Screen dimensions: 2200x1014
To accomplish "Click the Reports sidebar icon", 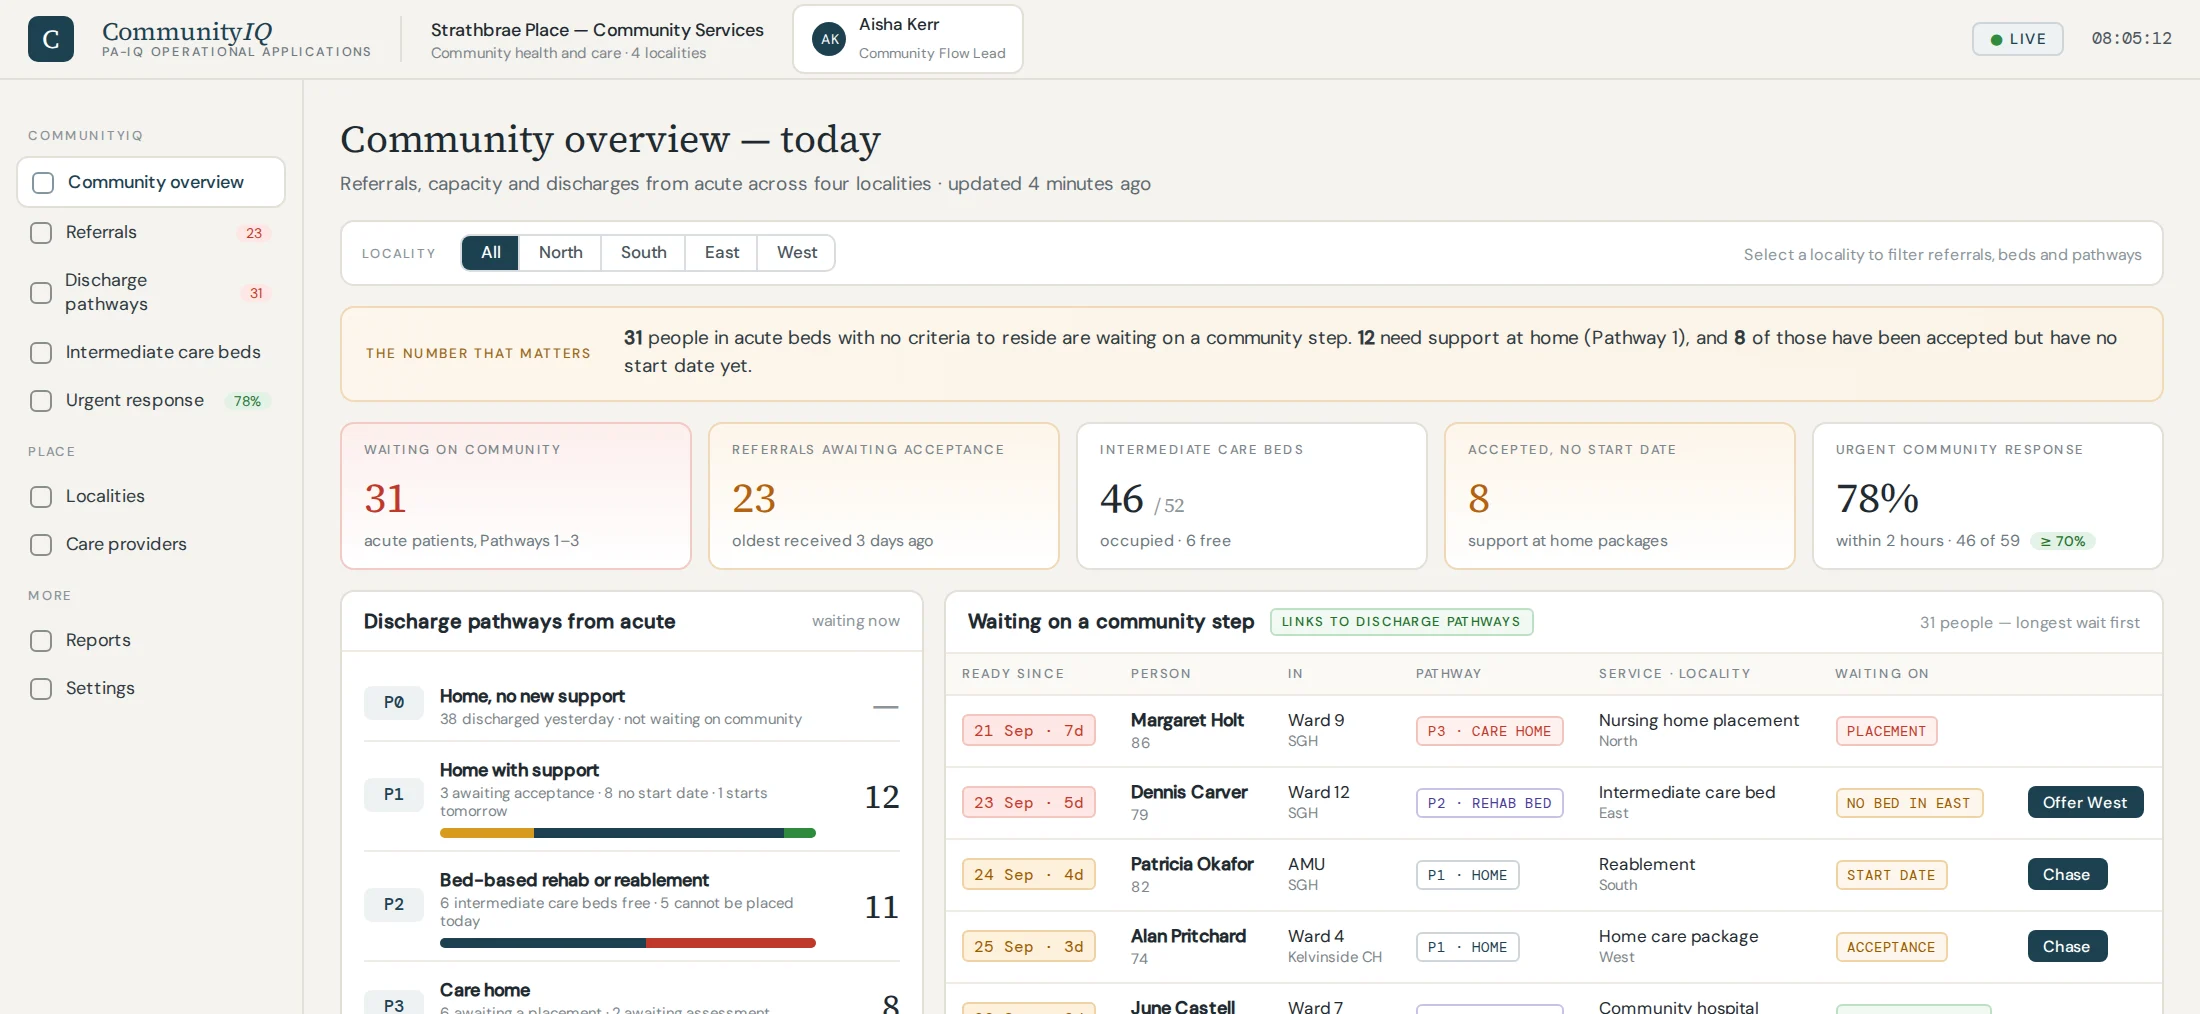I will coord(41,641).
